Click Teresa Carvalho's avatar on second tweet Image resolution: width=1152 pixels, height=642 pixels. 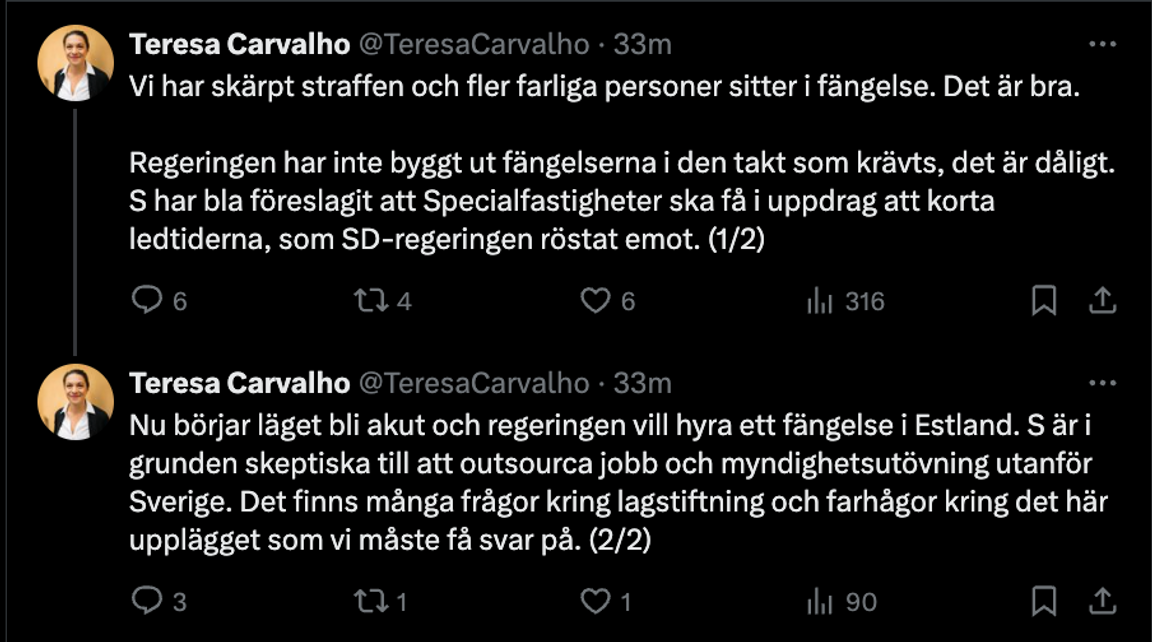pyautogui.click(x=75, y=401)
